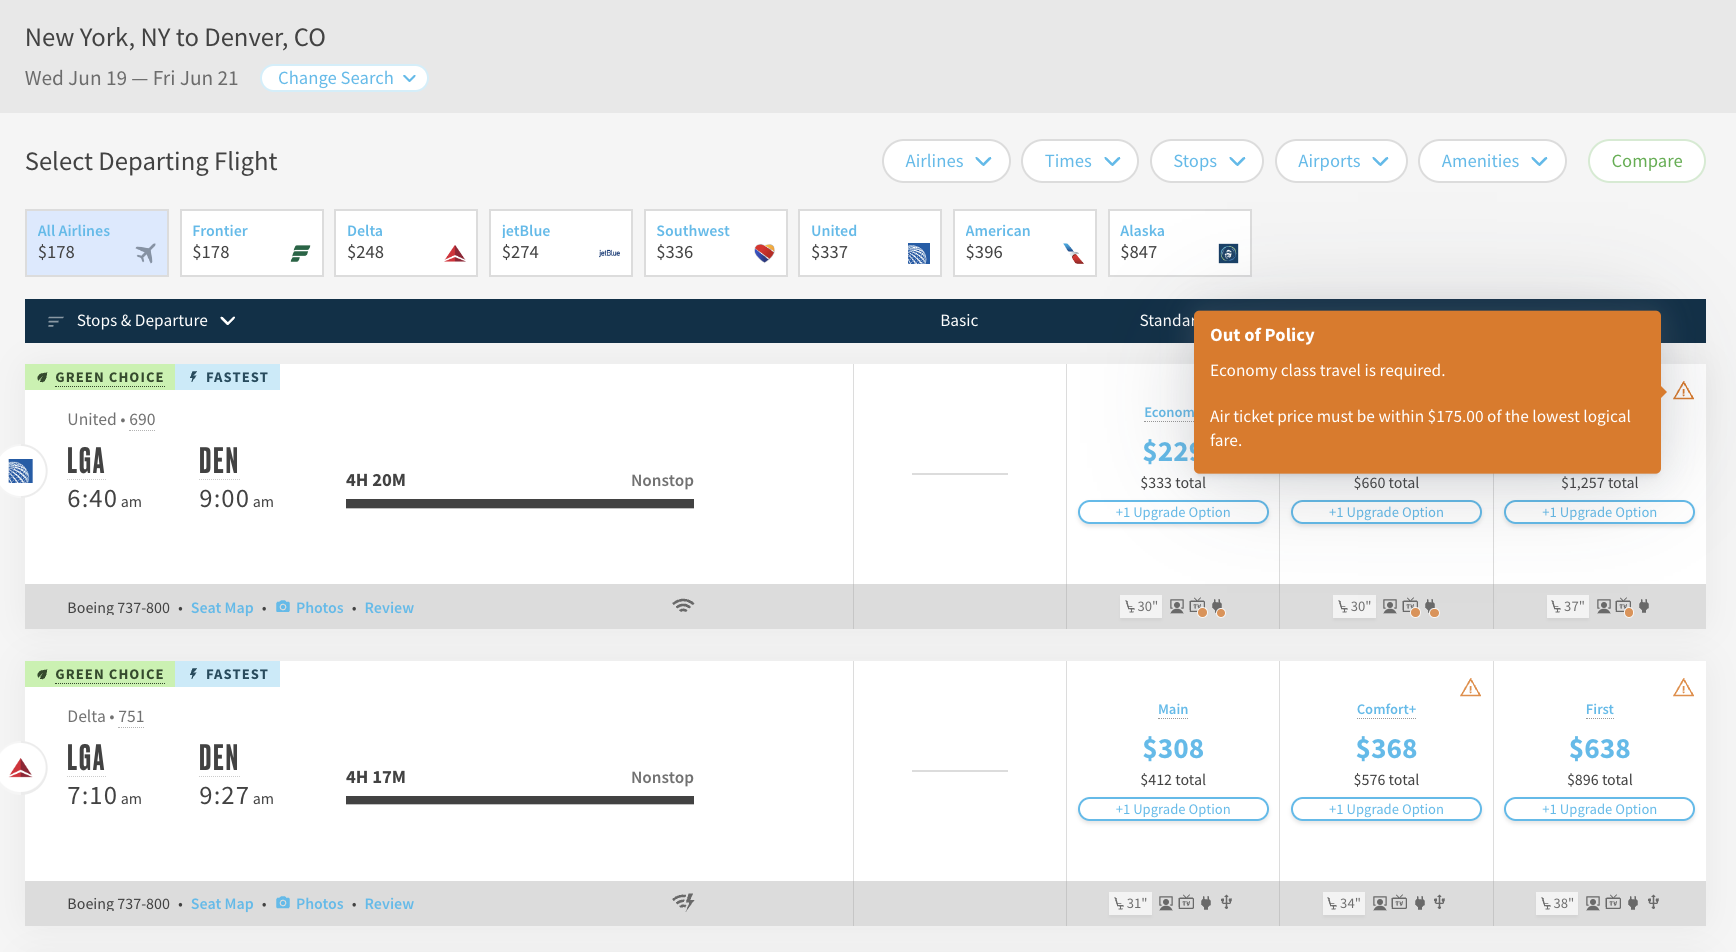Click the Basic column header

pyautogui.click(x=959, y=321)
